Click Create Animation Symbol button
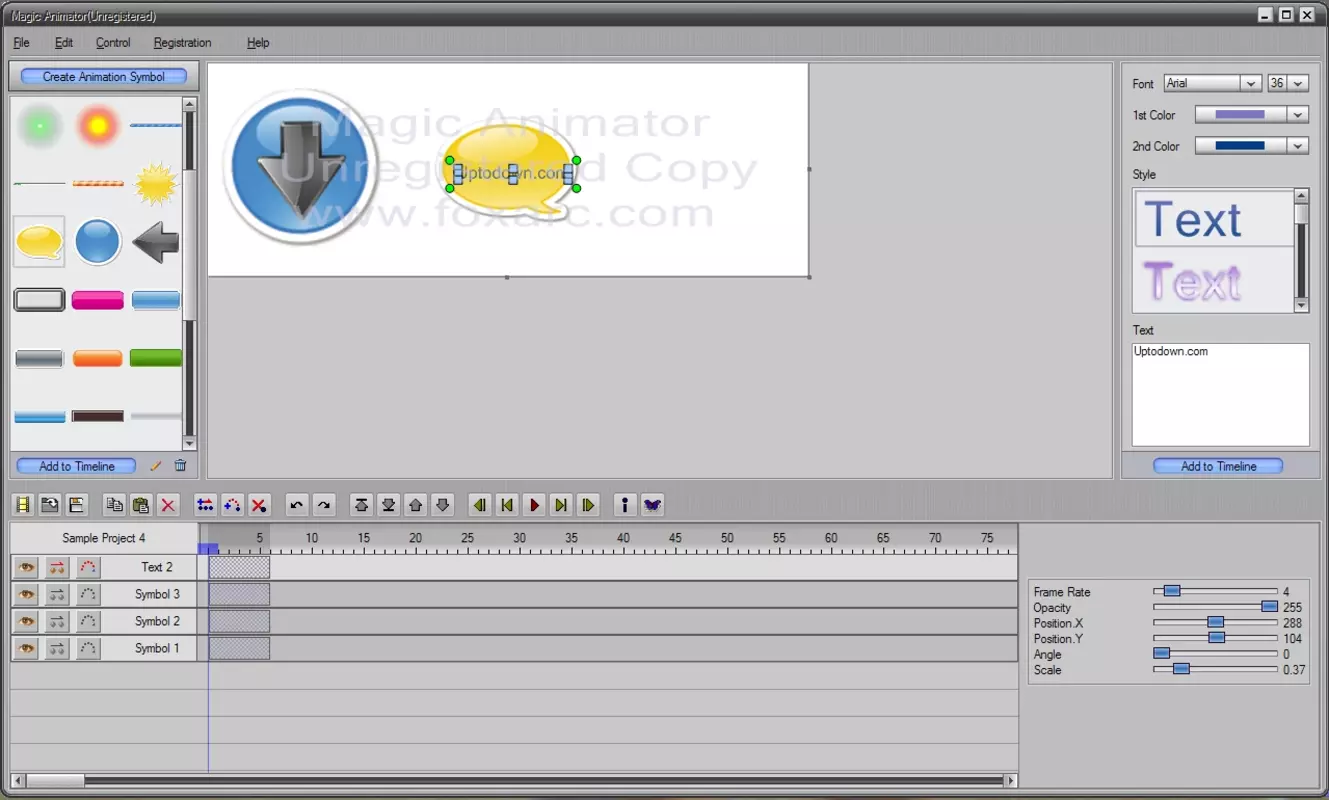Image resolution: width=1329 pixels, height=800 pixels. [x=103, y=76]
